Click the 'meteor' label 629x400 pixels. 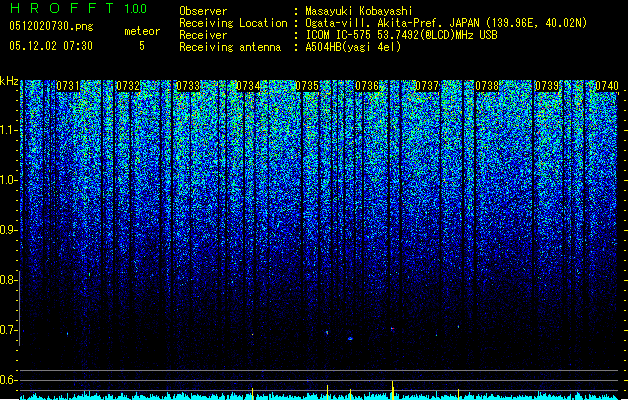[x=142, y=31]
